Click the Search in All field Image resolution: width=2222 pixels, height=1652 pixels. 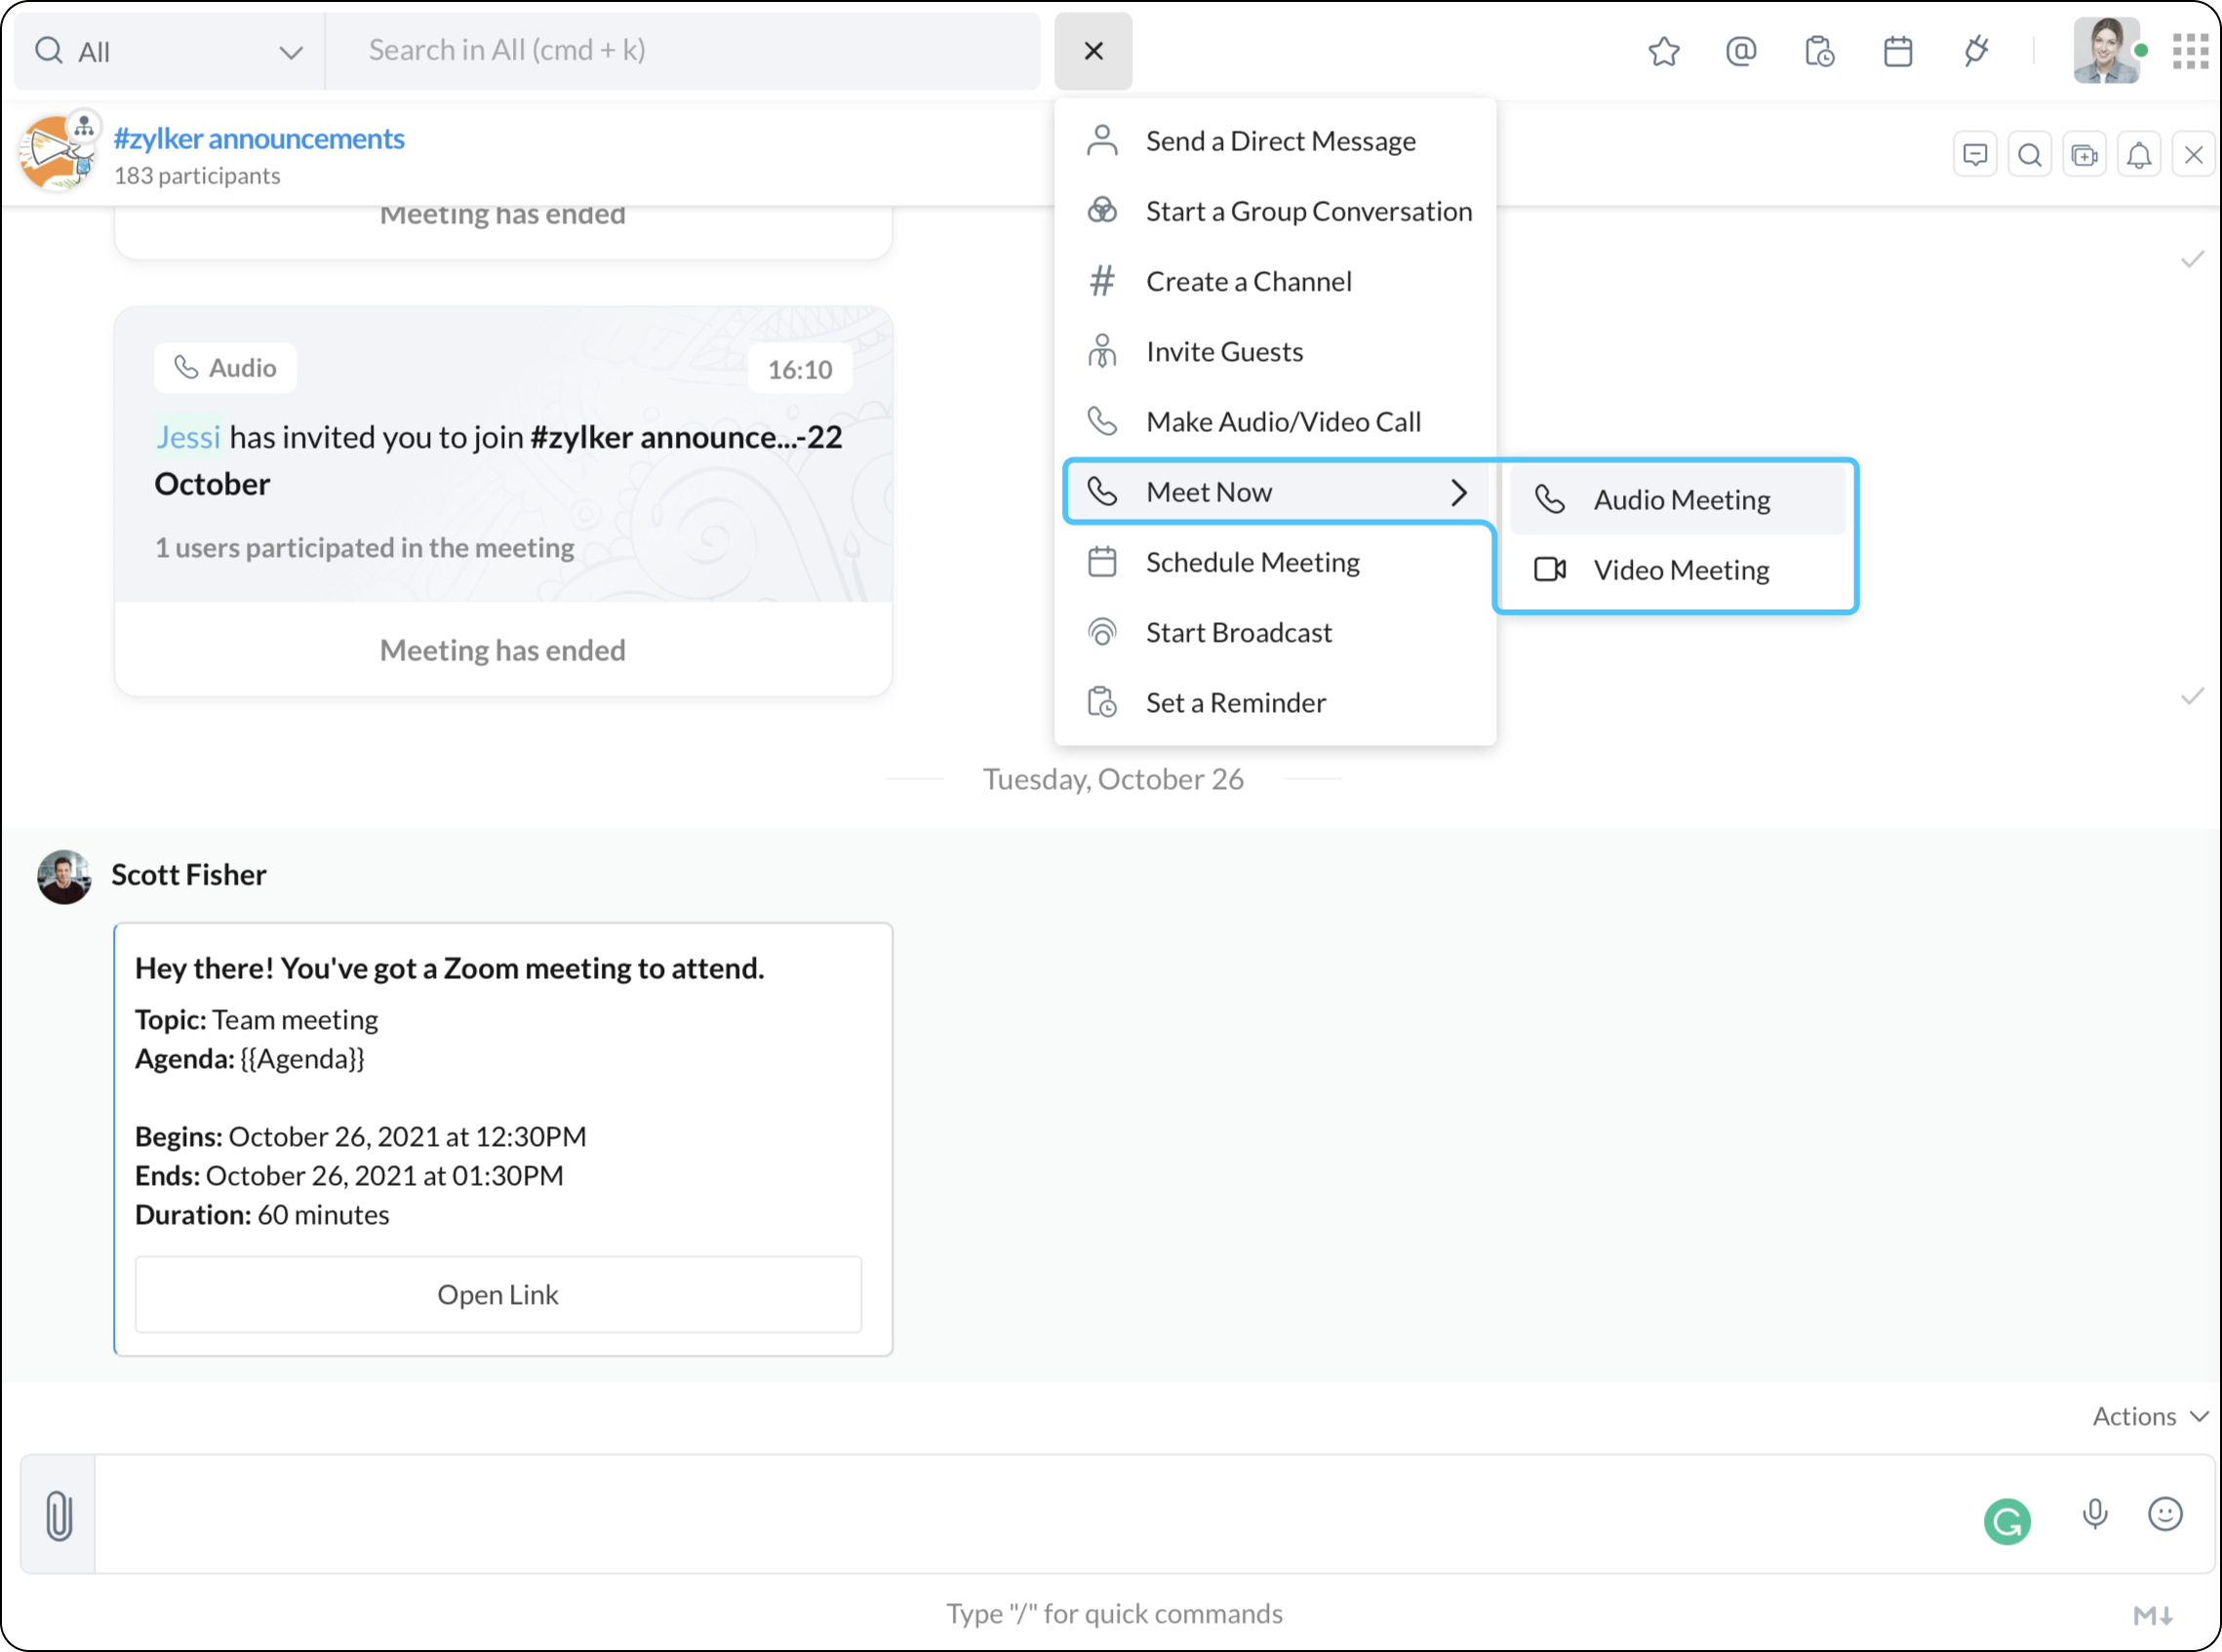tap(684, 51)
